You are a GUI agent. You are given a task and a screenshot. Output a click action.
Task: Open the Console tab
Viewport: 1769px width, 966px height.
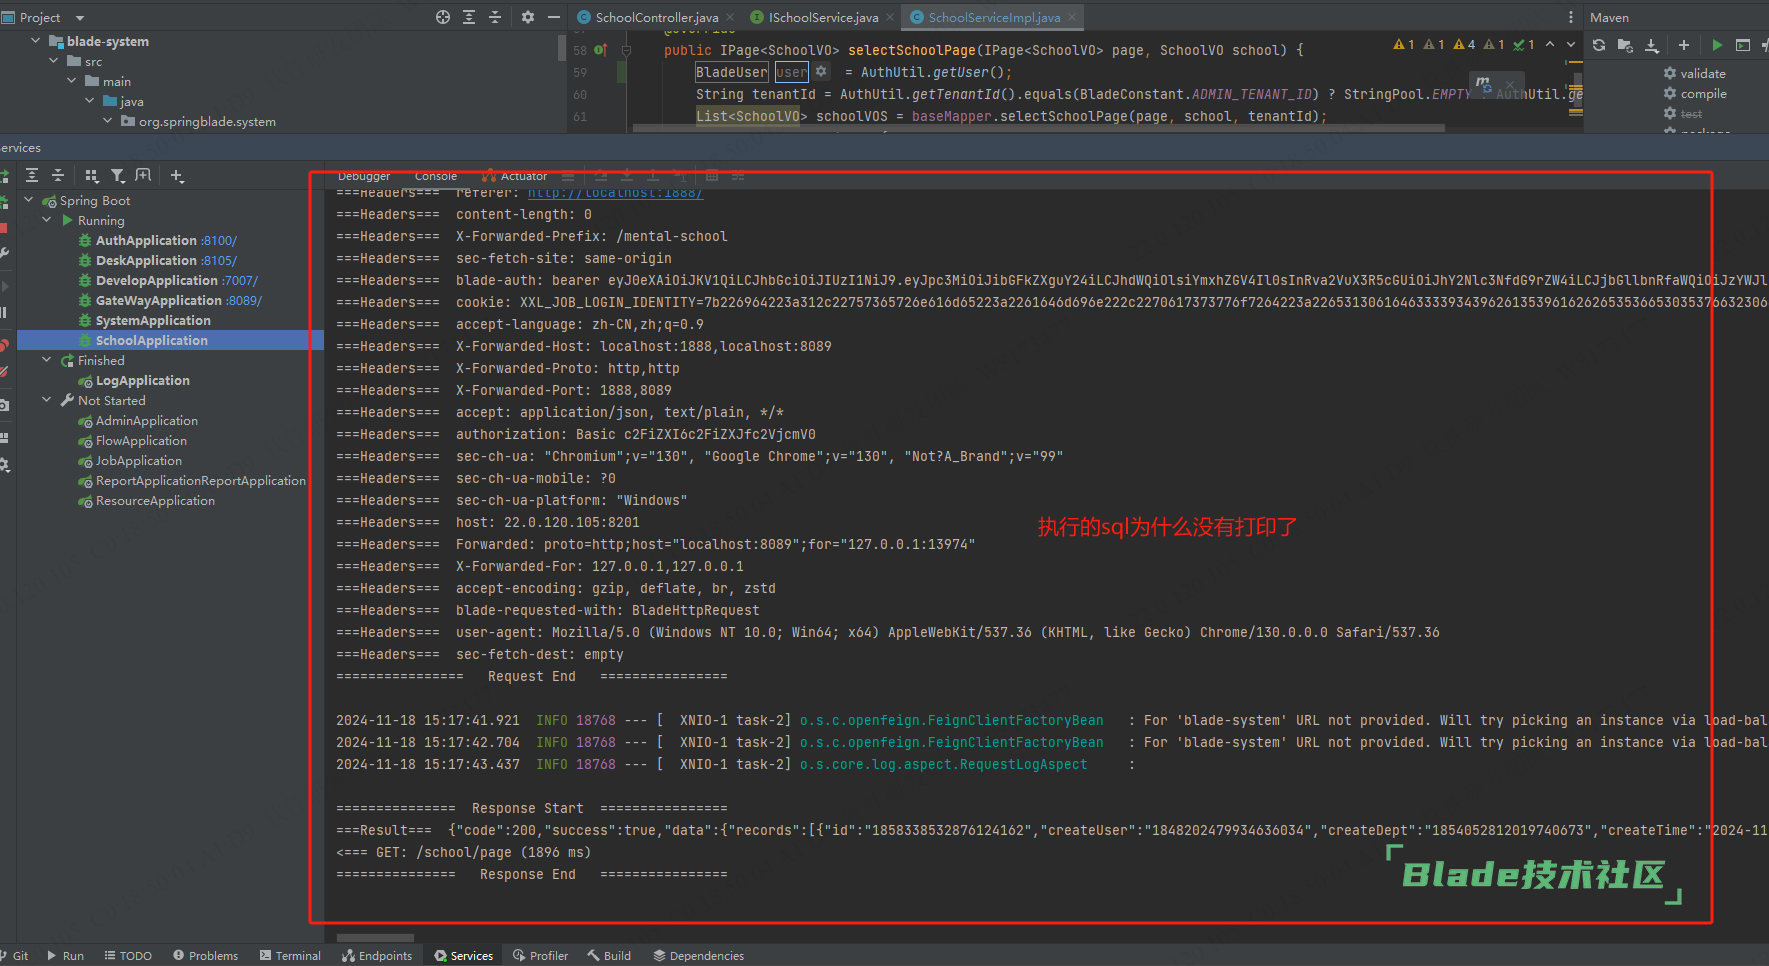[436, 176]
